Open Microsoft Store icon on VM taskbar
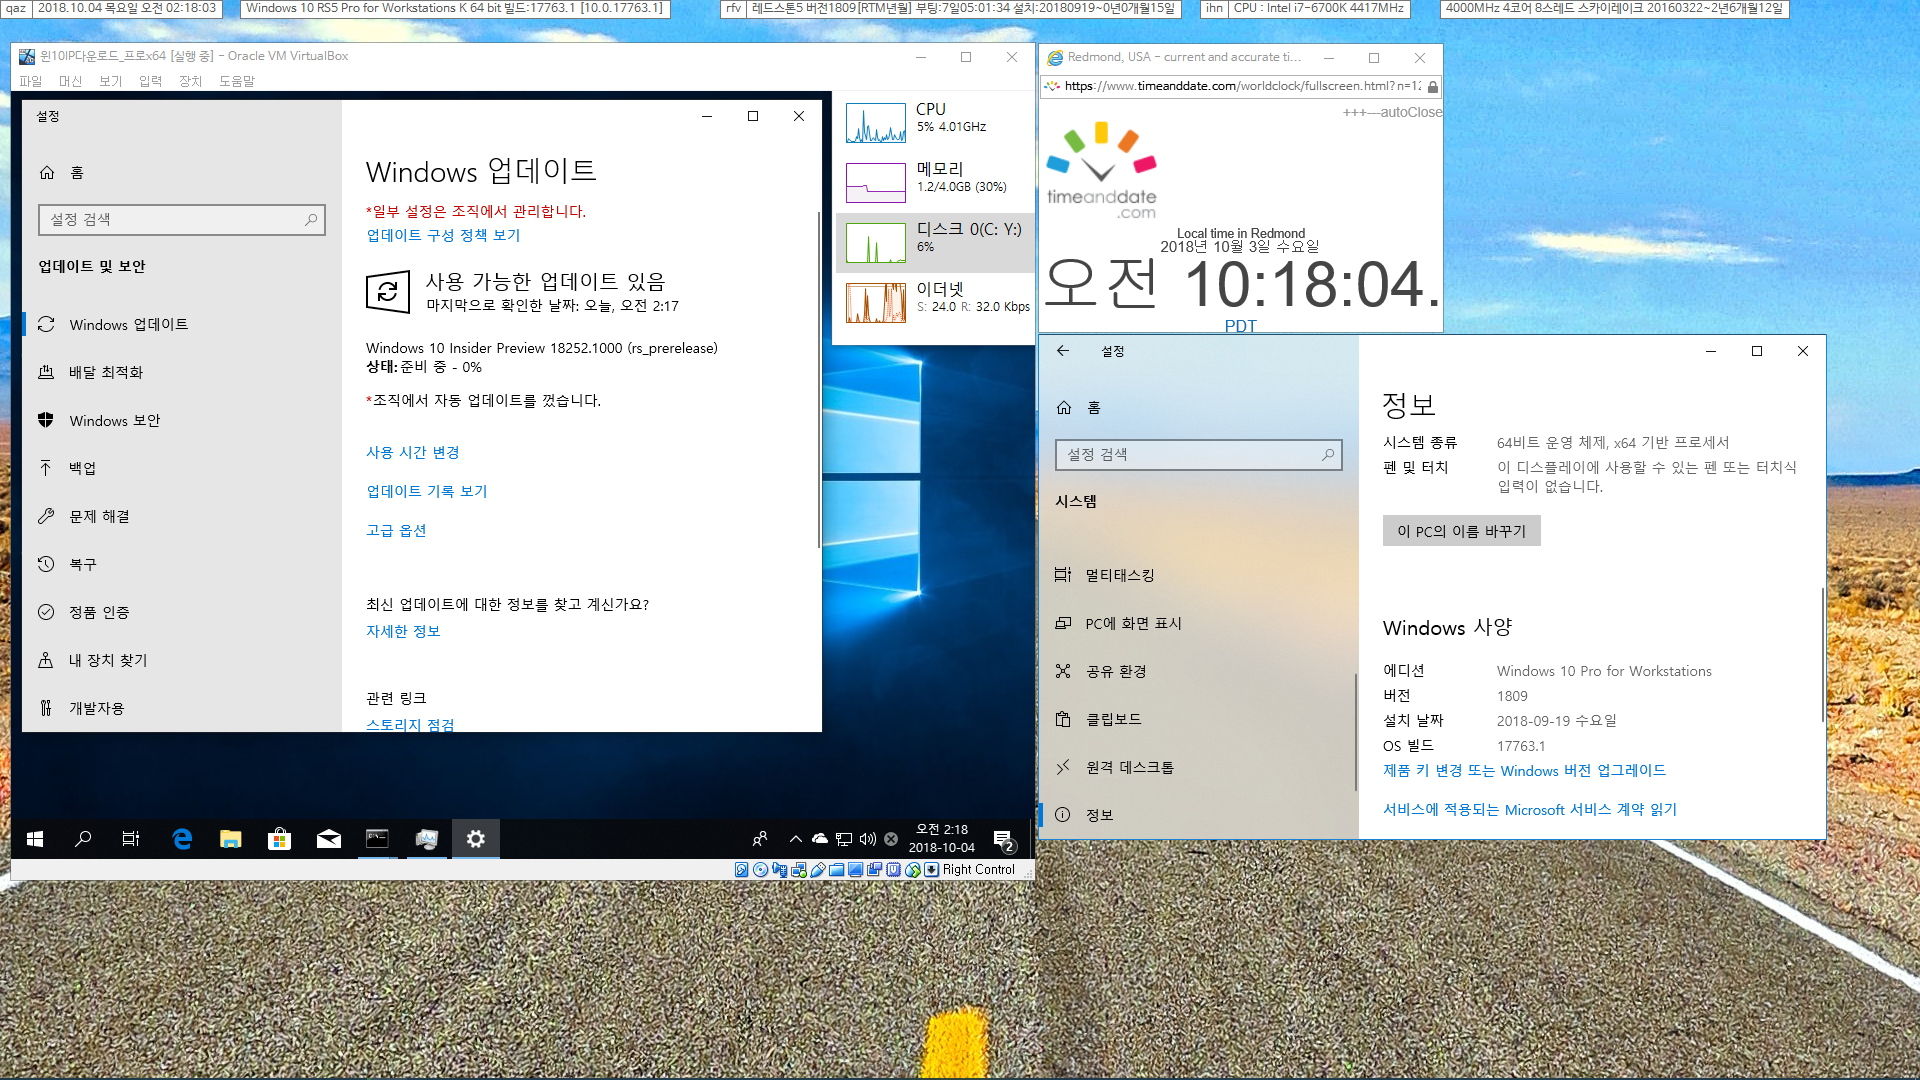Viewport: 1920px width, 1080px height. (x=280, y=839)
